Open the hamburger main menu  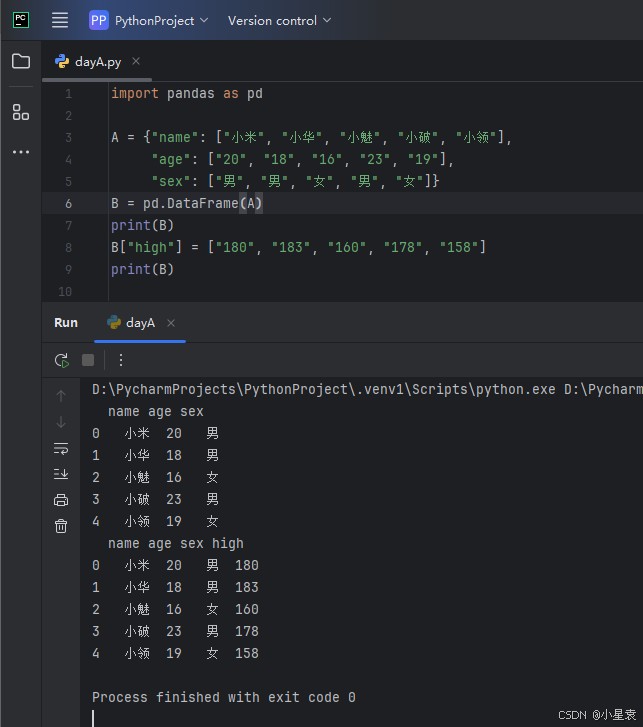click(60, 20)
